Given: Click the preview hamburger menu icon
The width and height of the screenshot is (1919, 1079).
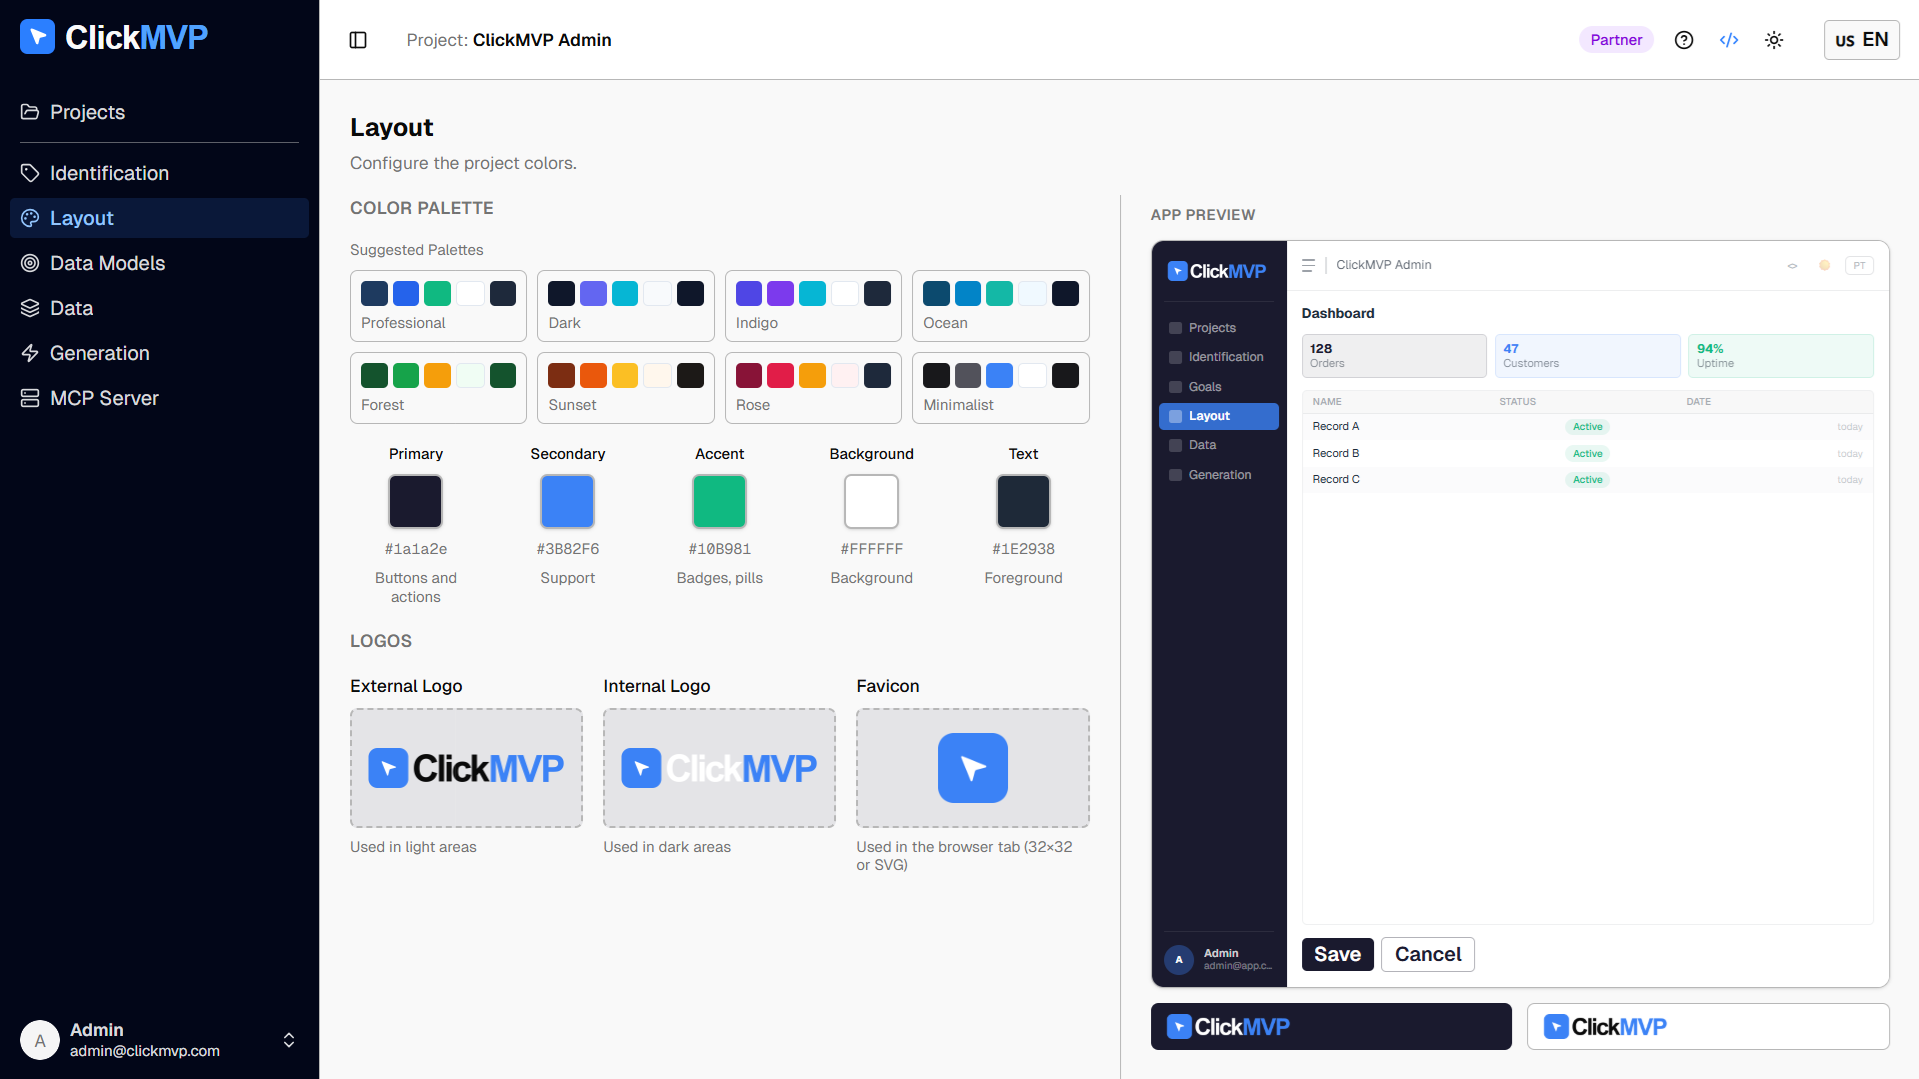Looking at the screenshot, I should point(1308,265).
